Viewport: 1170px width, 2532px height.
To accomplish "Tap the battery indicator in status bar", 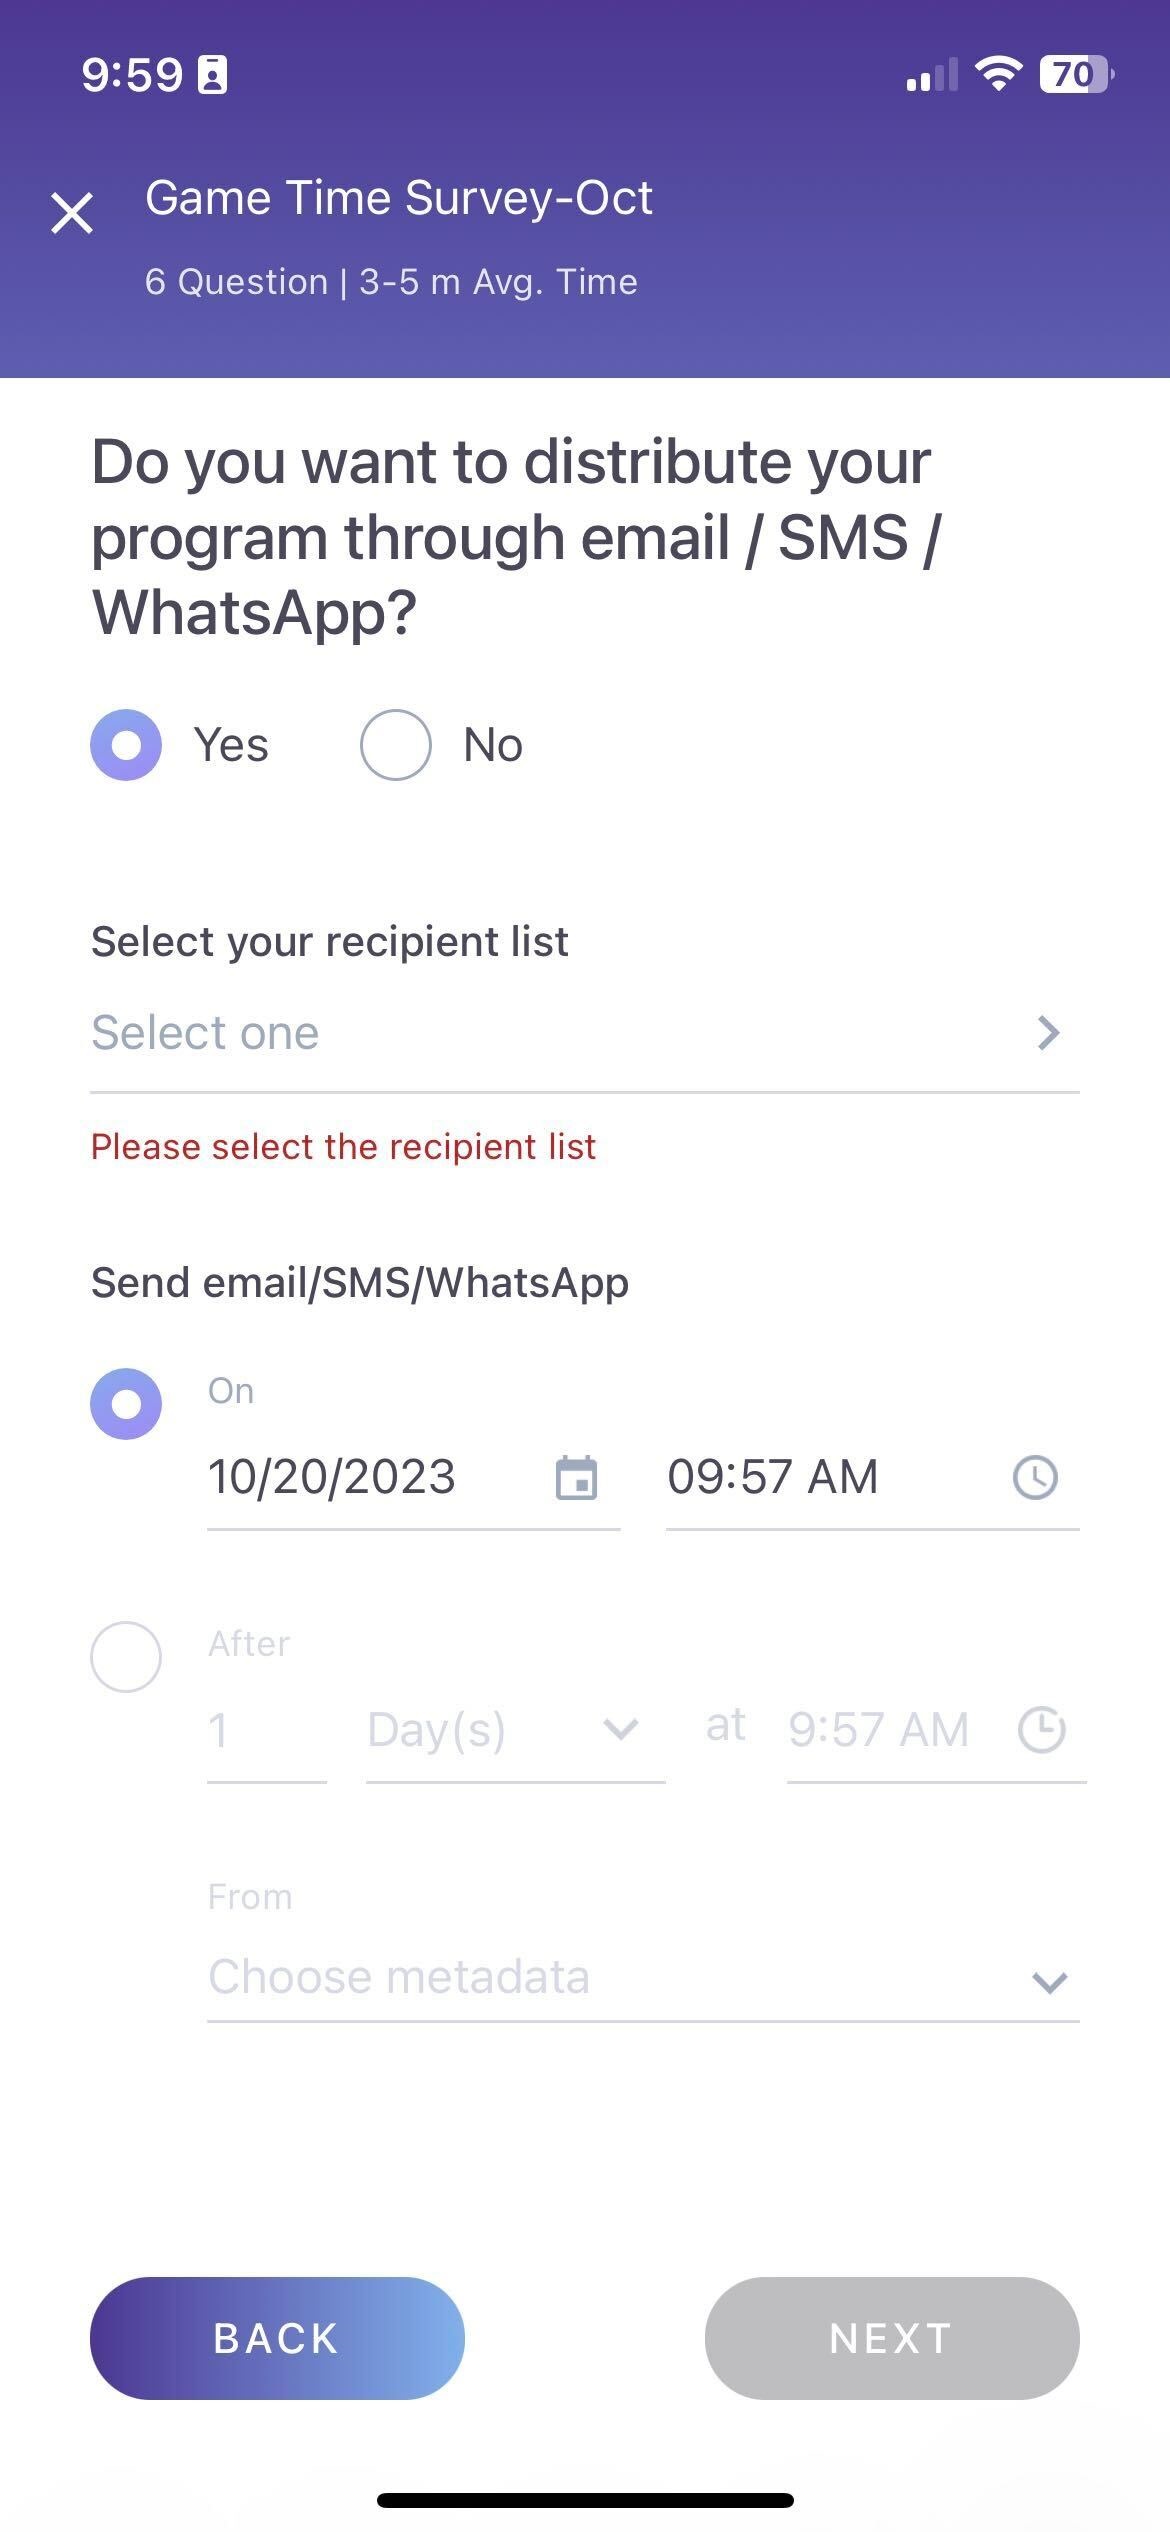I will (1076, 74).
